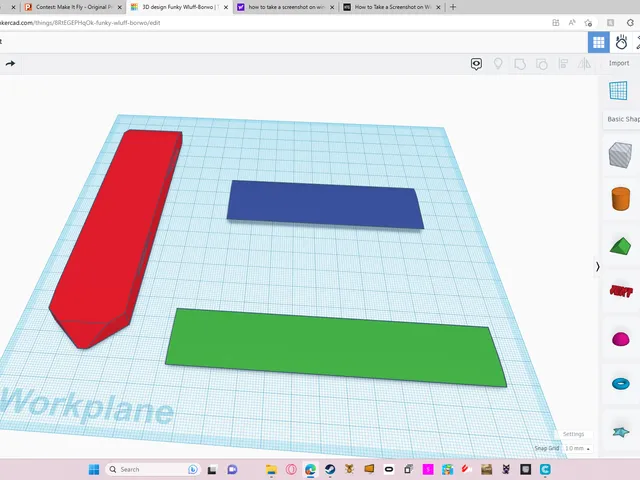Click the taskbar Search box
This screenshot has width=640, height=480.
(x=153, y=469)
